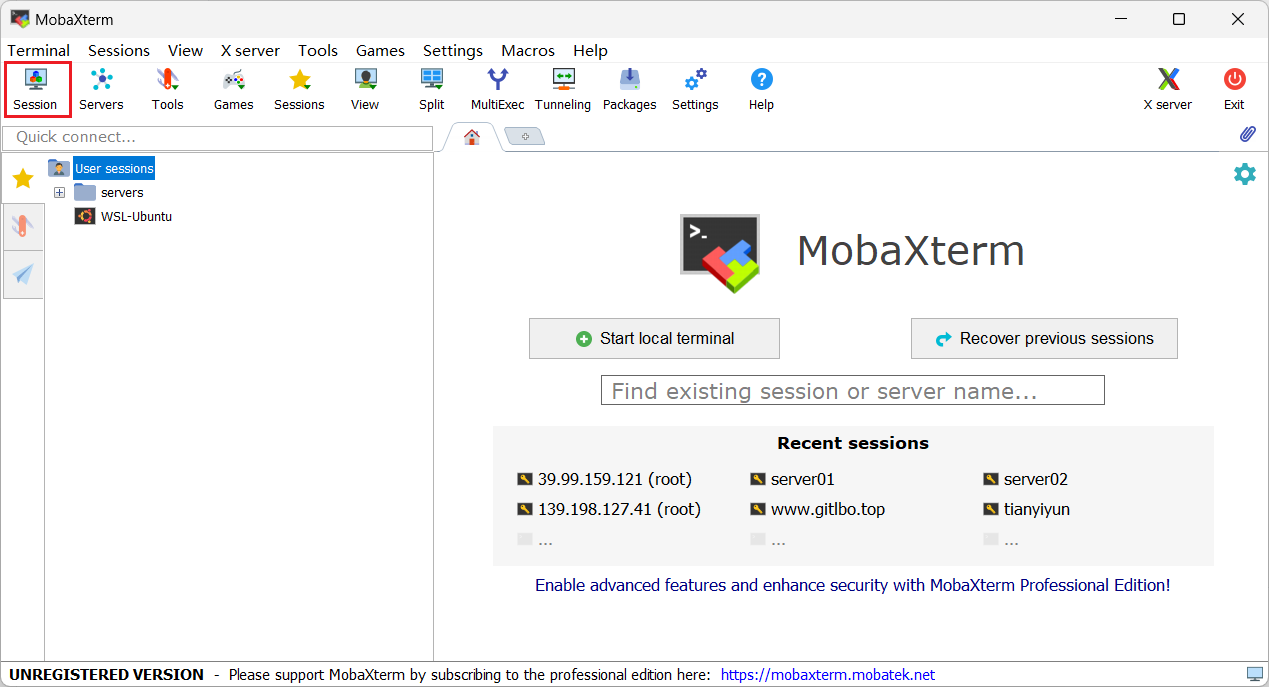The height and width of the screenshot is (687, 1269).
Task: Click the WSL-Ubuntu session icon
Action: (x=85, y=216)
